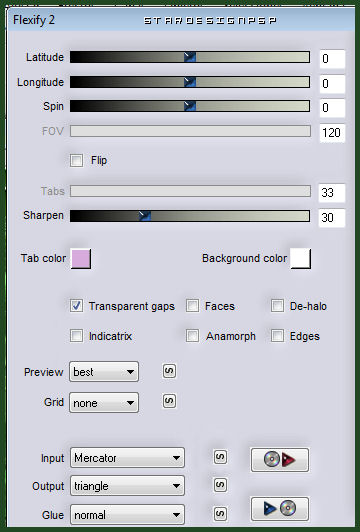Click the shuffle icon next to Grid
The width and height of the screenshot is (360, 532).
tap(169, 401)
